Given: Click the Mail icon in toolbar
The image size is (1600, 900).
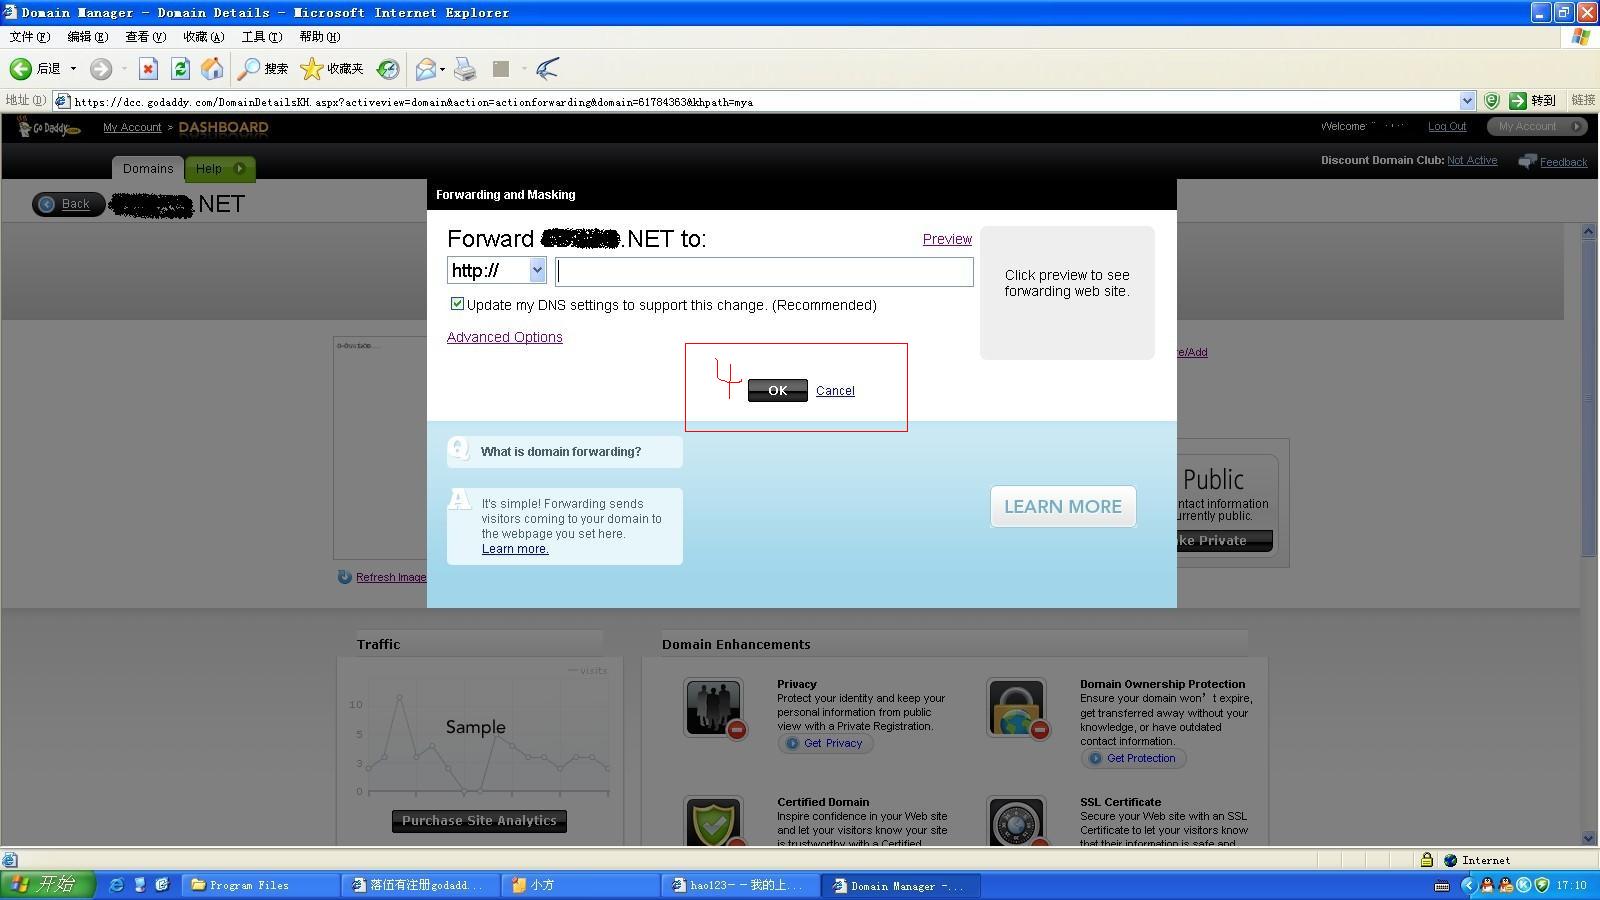Looking at the screenshot, I should click(x=426, y=69).
